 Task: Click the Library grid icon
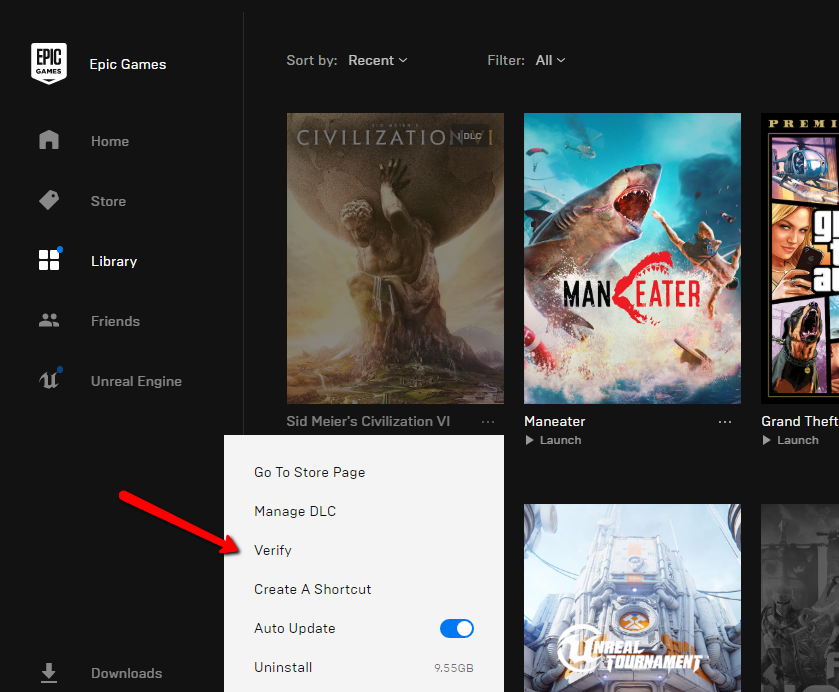pyautogui.click(x=49, y=260)
